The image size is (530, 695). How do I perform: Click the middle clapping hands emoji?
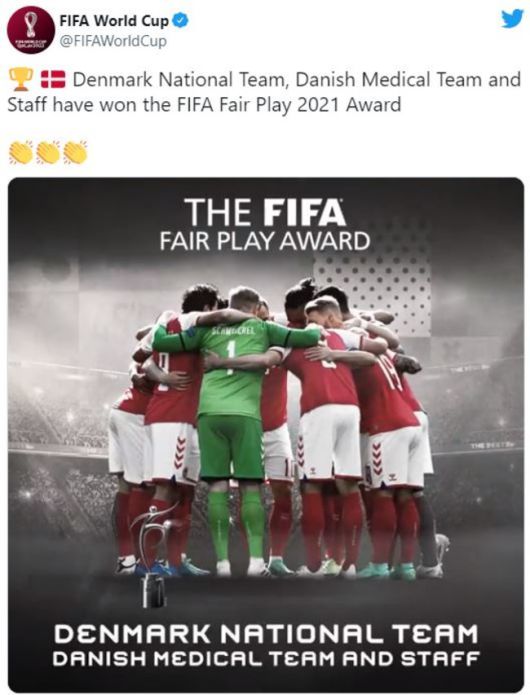coord(47,152)
